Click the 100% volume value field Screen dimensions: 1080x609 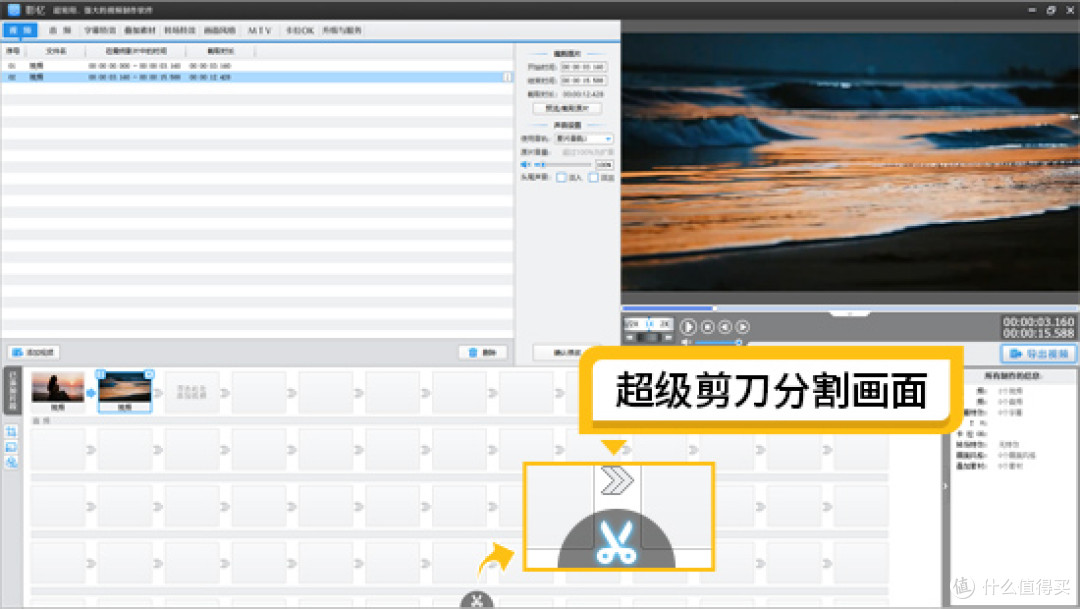pyautogui.click(x=604, y=165)
